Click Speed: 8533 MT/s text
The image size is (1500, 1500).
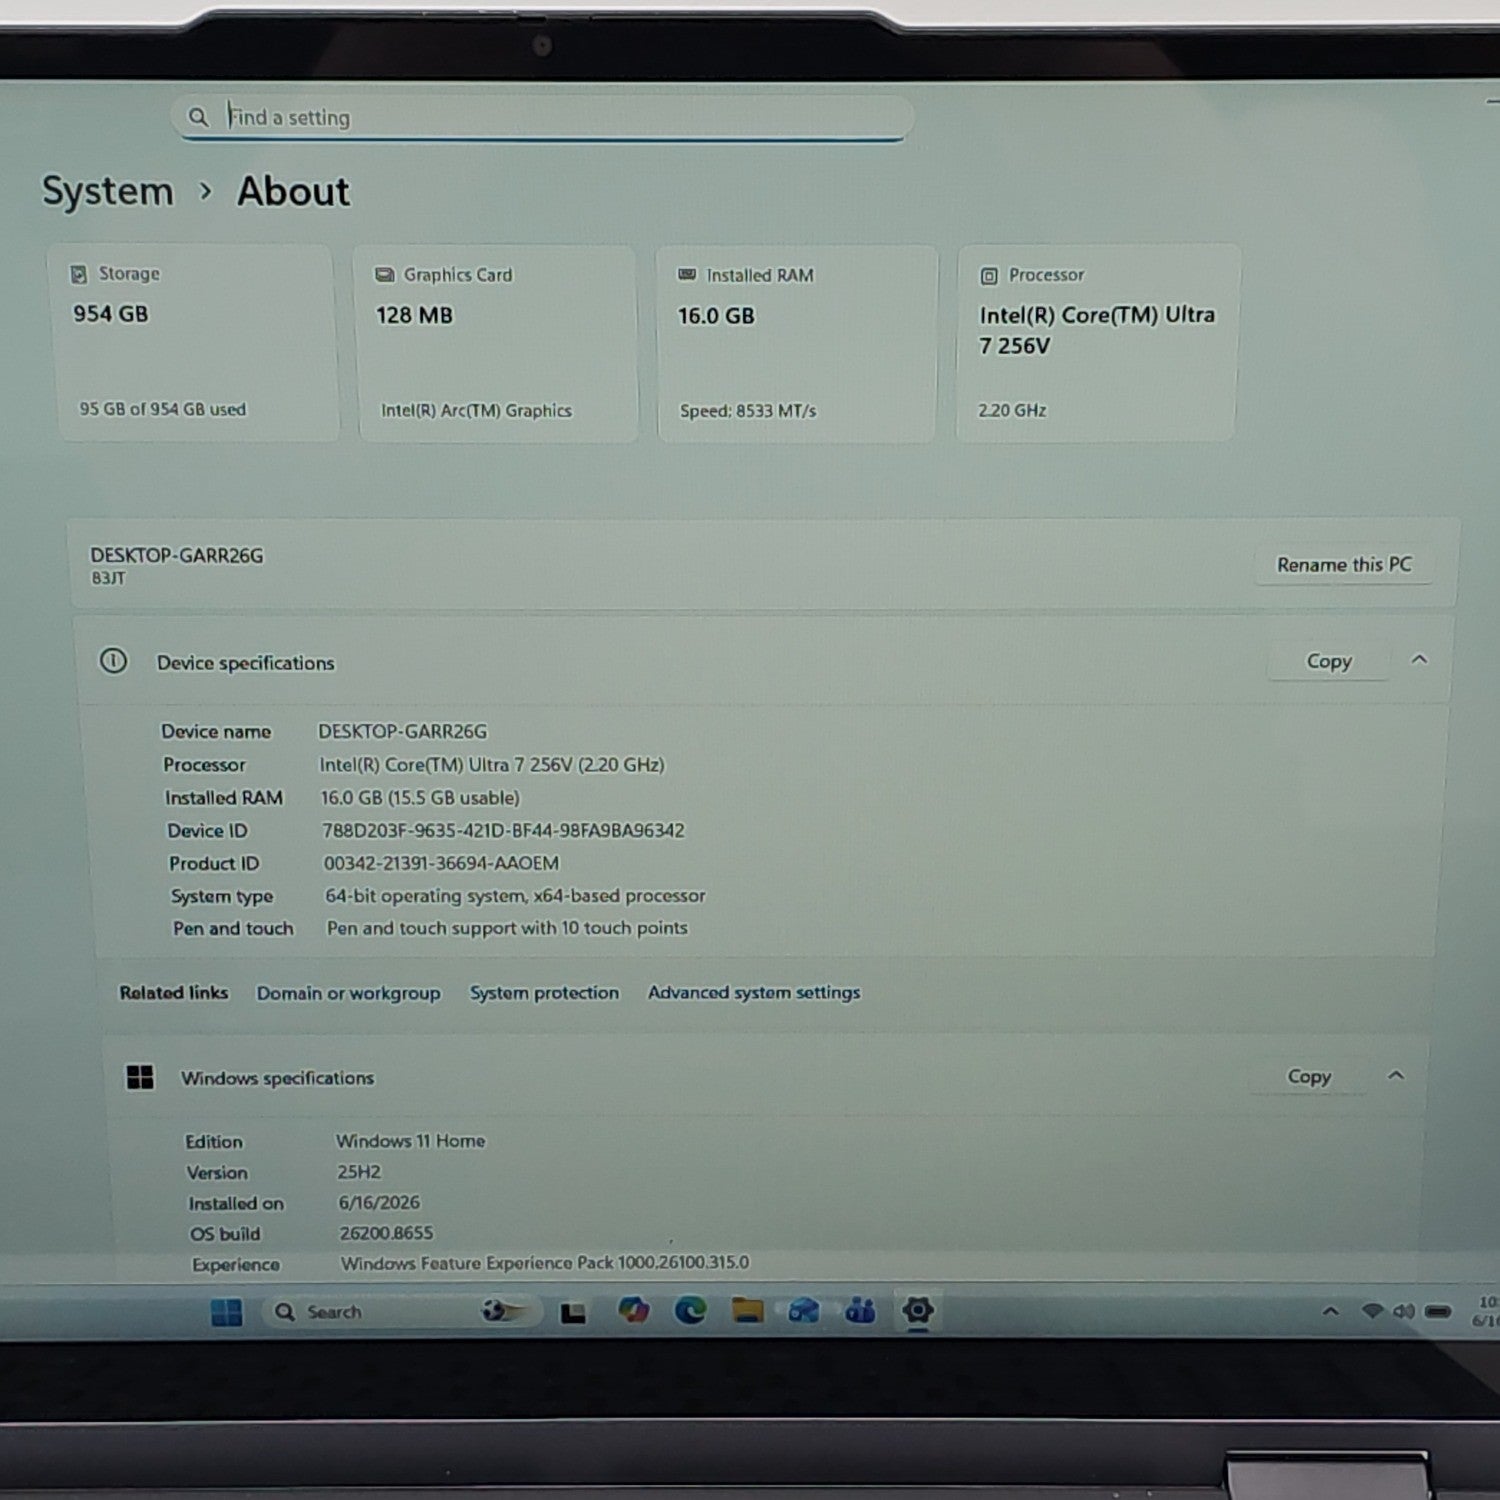[748, 411]
